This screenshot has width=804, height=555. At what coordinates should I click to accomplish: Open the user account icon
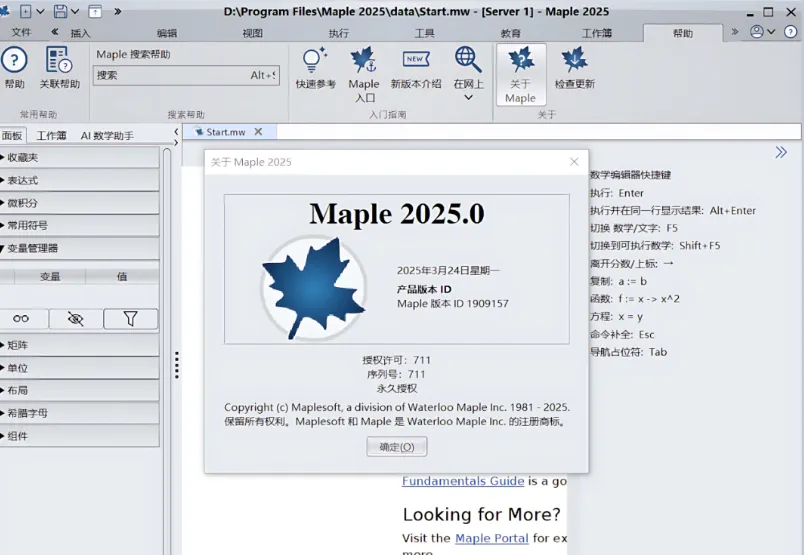[757, 32]
